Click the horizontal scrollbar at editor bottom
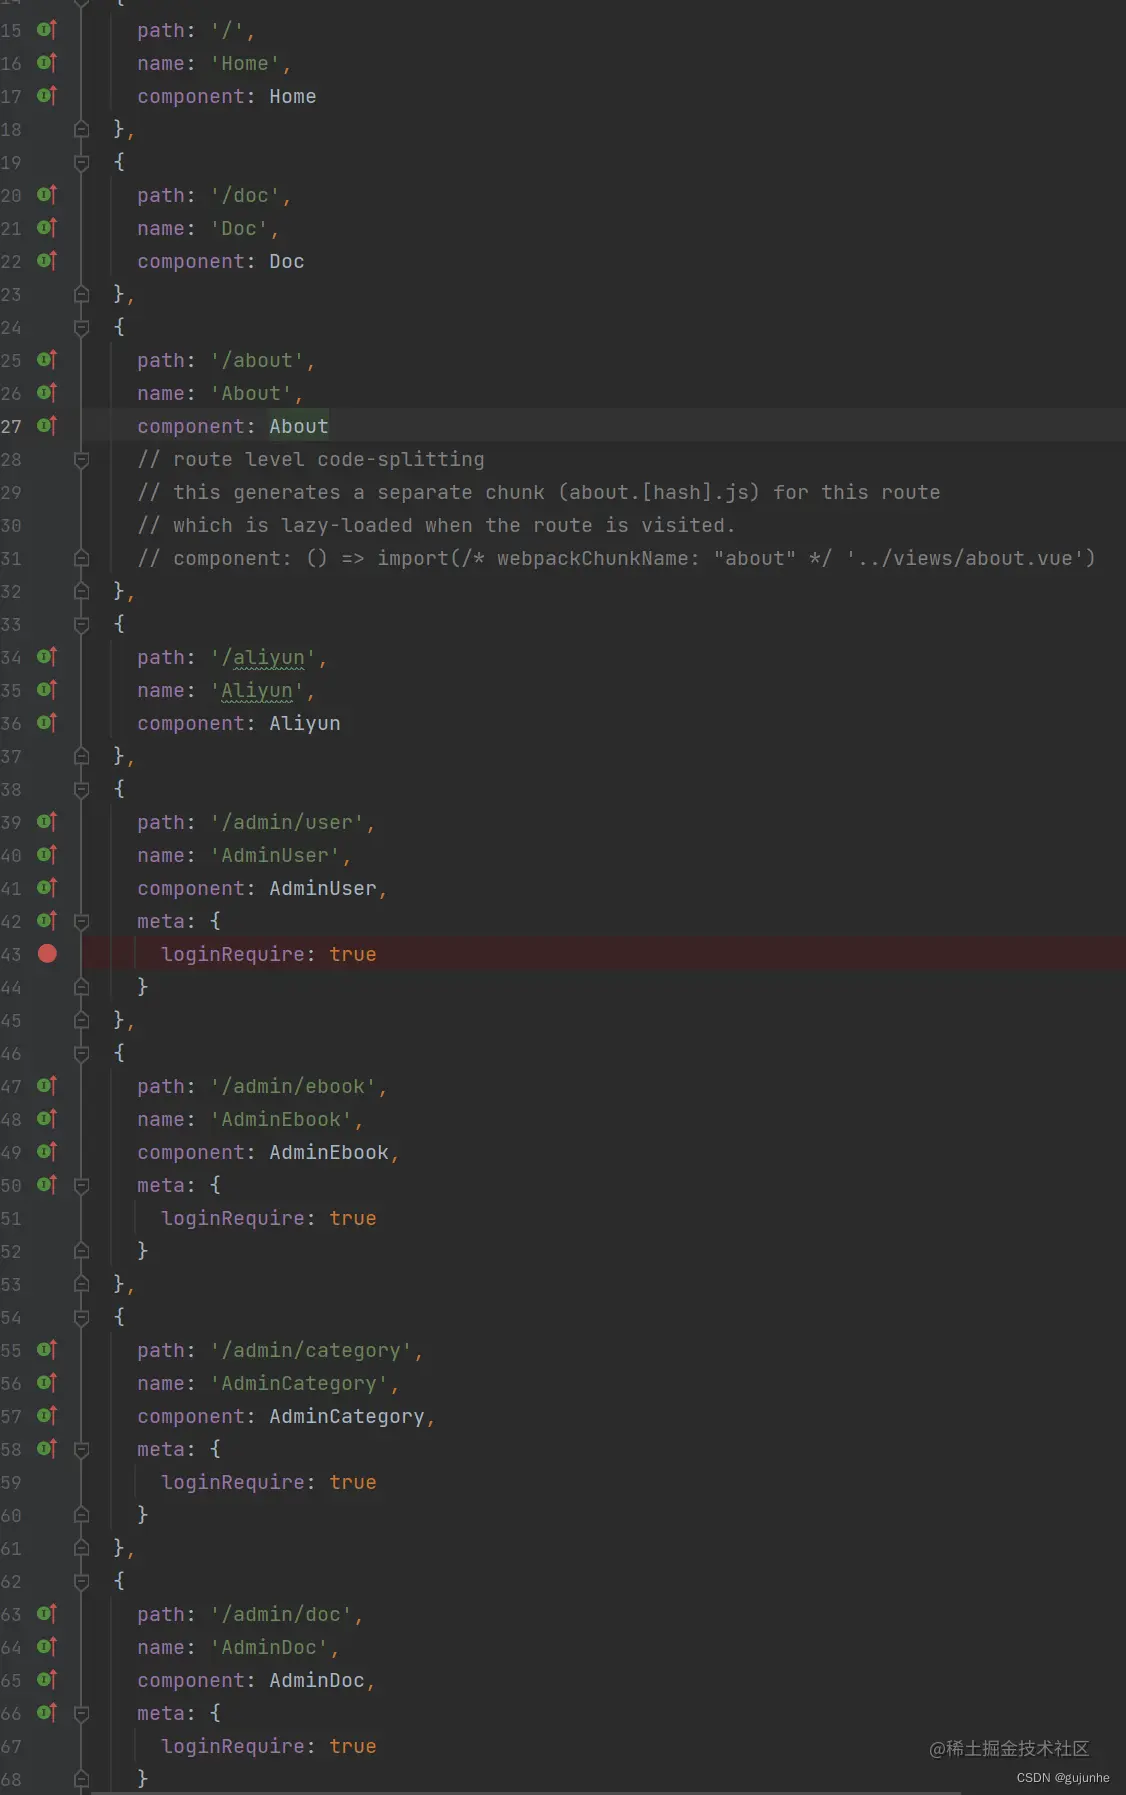Viewport: 1126px width, 1795px height. (526, 1792)
